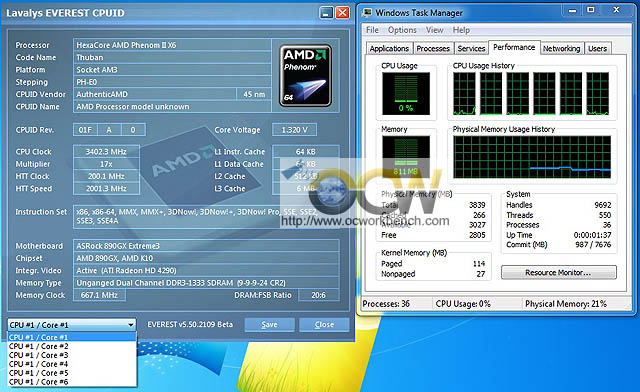Click the Up Time 0:00:01:37 value
Screen dimensions: 640x392
(x=592, y=235)
